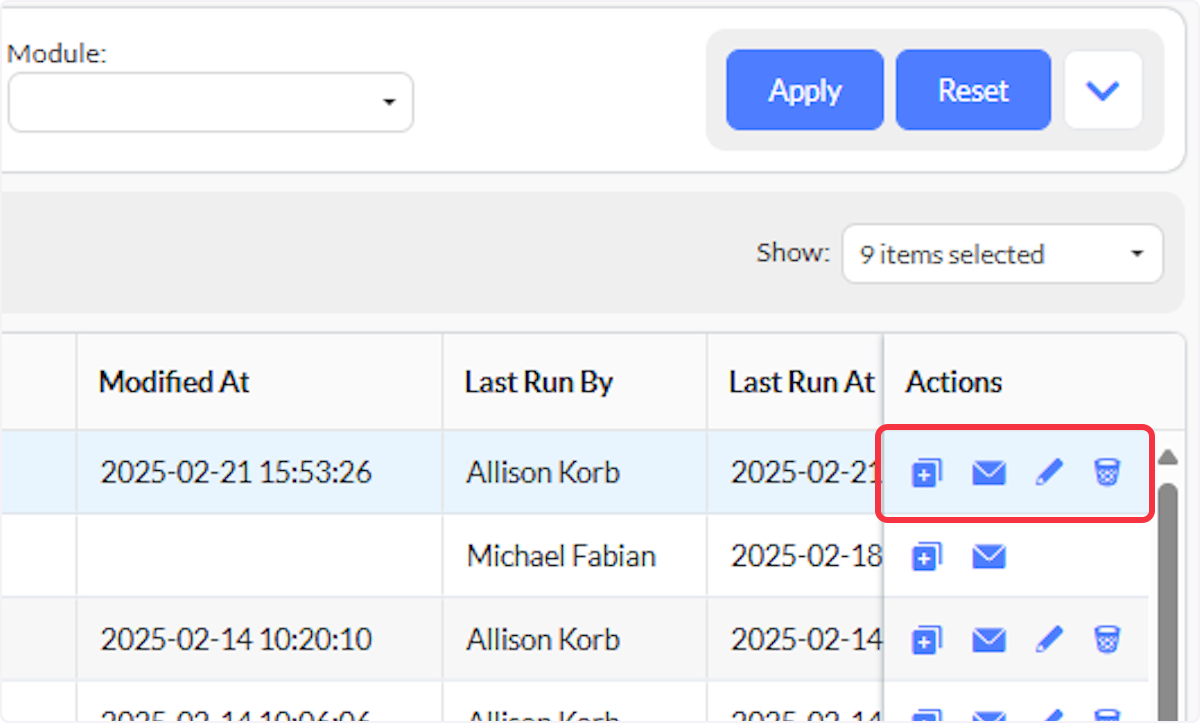
Task: Select the Michael Fabian cell
Action: 575,556
